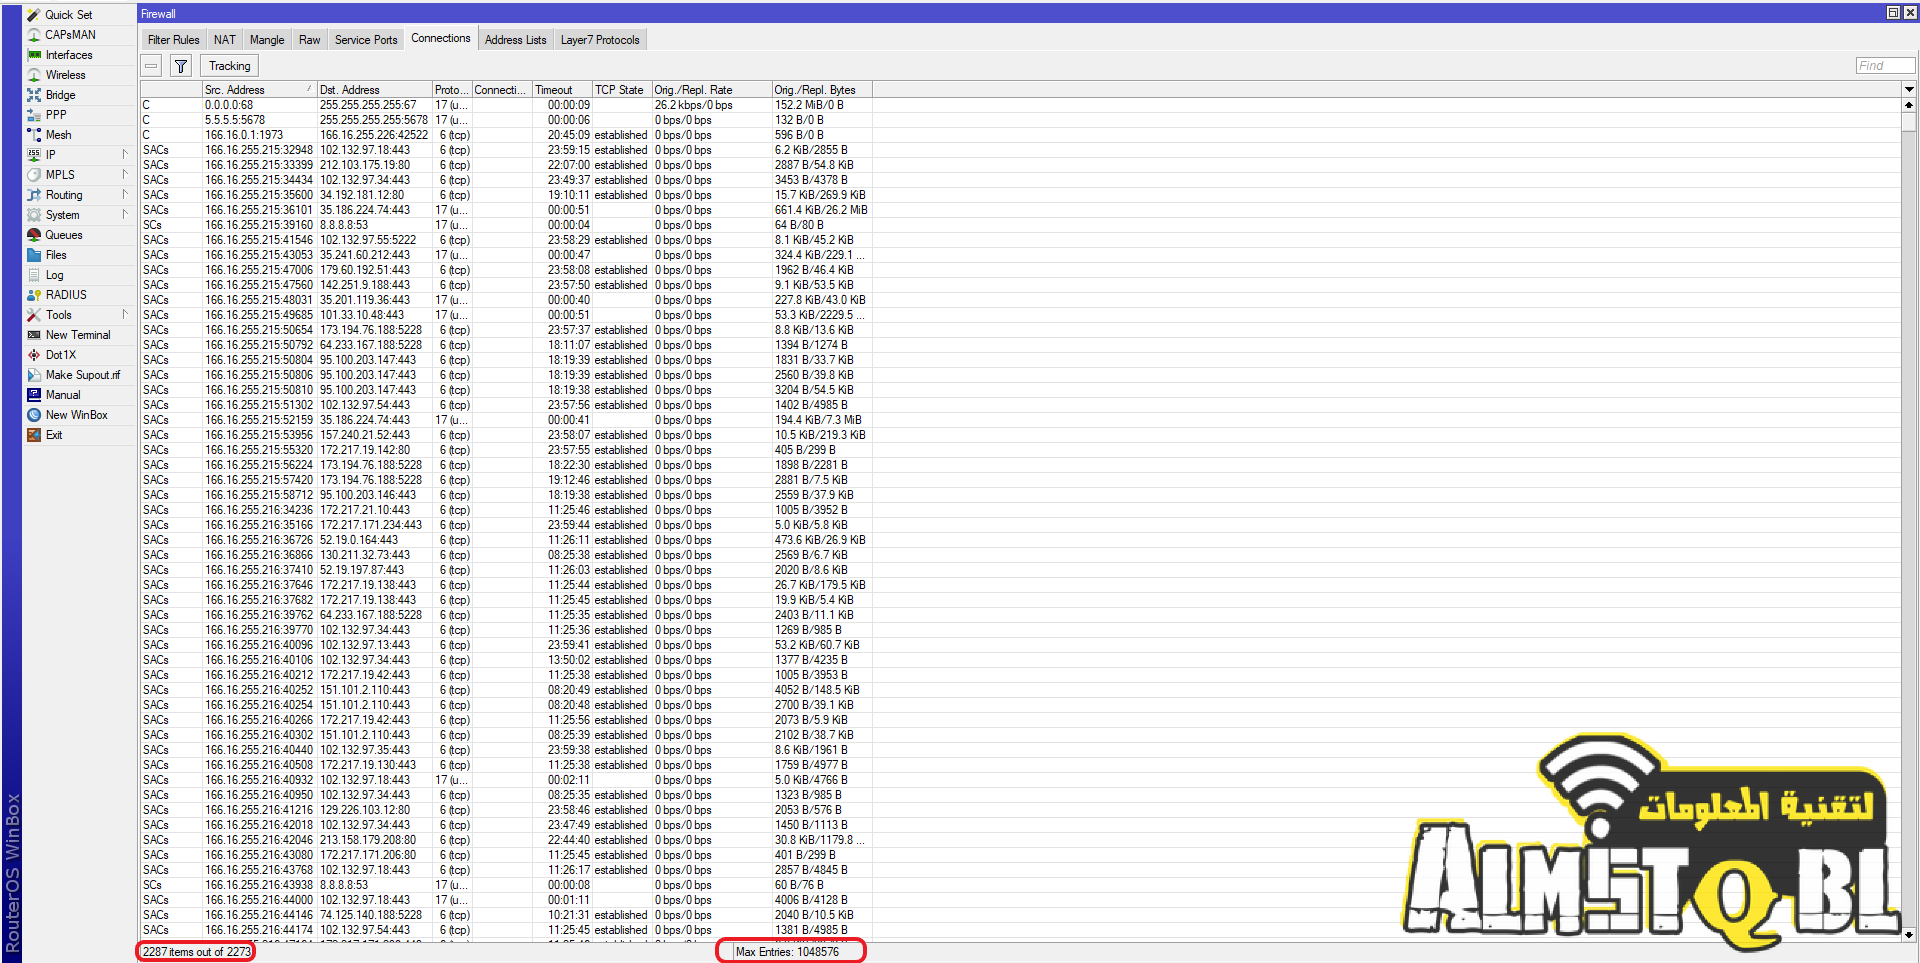Switch to the Filter Rules tab
The height and width of the screenshot is (963, 1920).
point(173,40)
